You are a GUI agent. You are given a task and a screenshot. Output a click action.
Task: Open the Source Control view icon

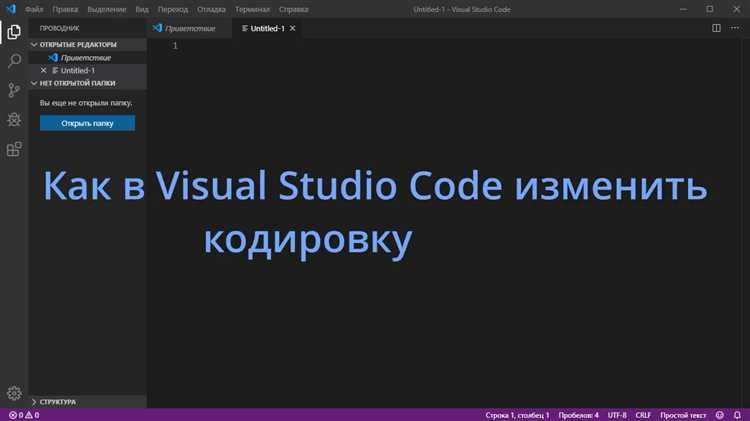[x=14, y=91]
